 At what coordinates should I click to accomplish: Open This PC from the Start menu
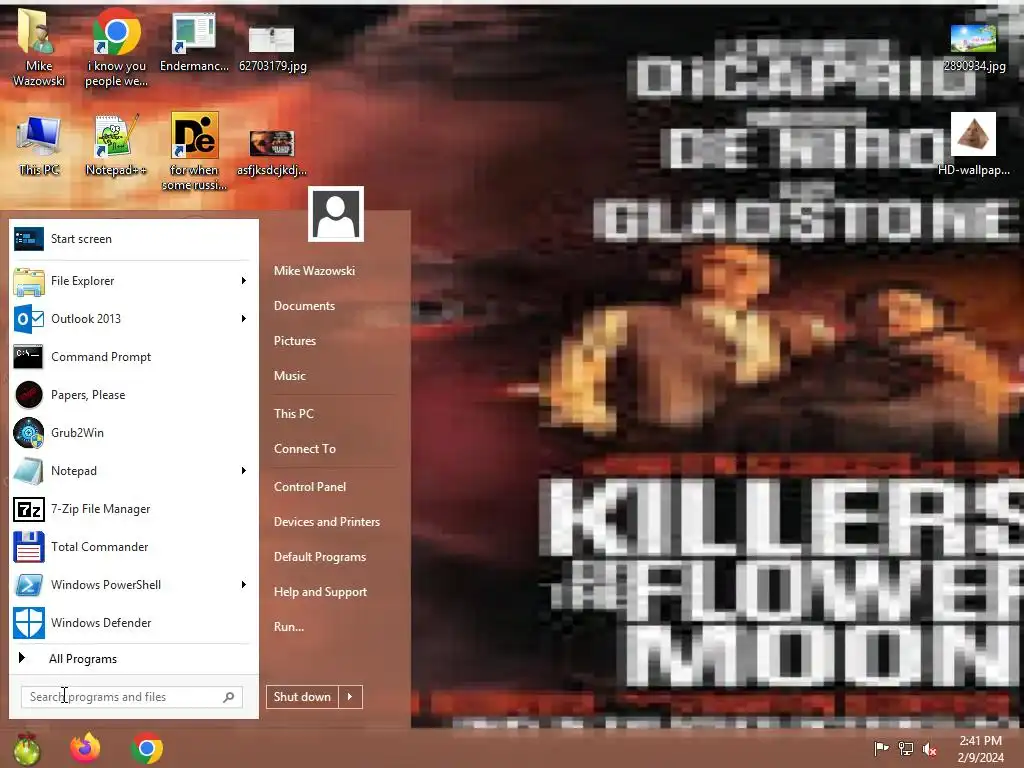[294, 413]
